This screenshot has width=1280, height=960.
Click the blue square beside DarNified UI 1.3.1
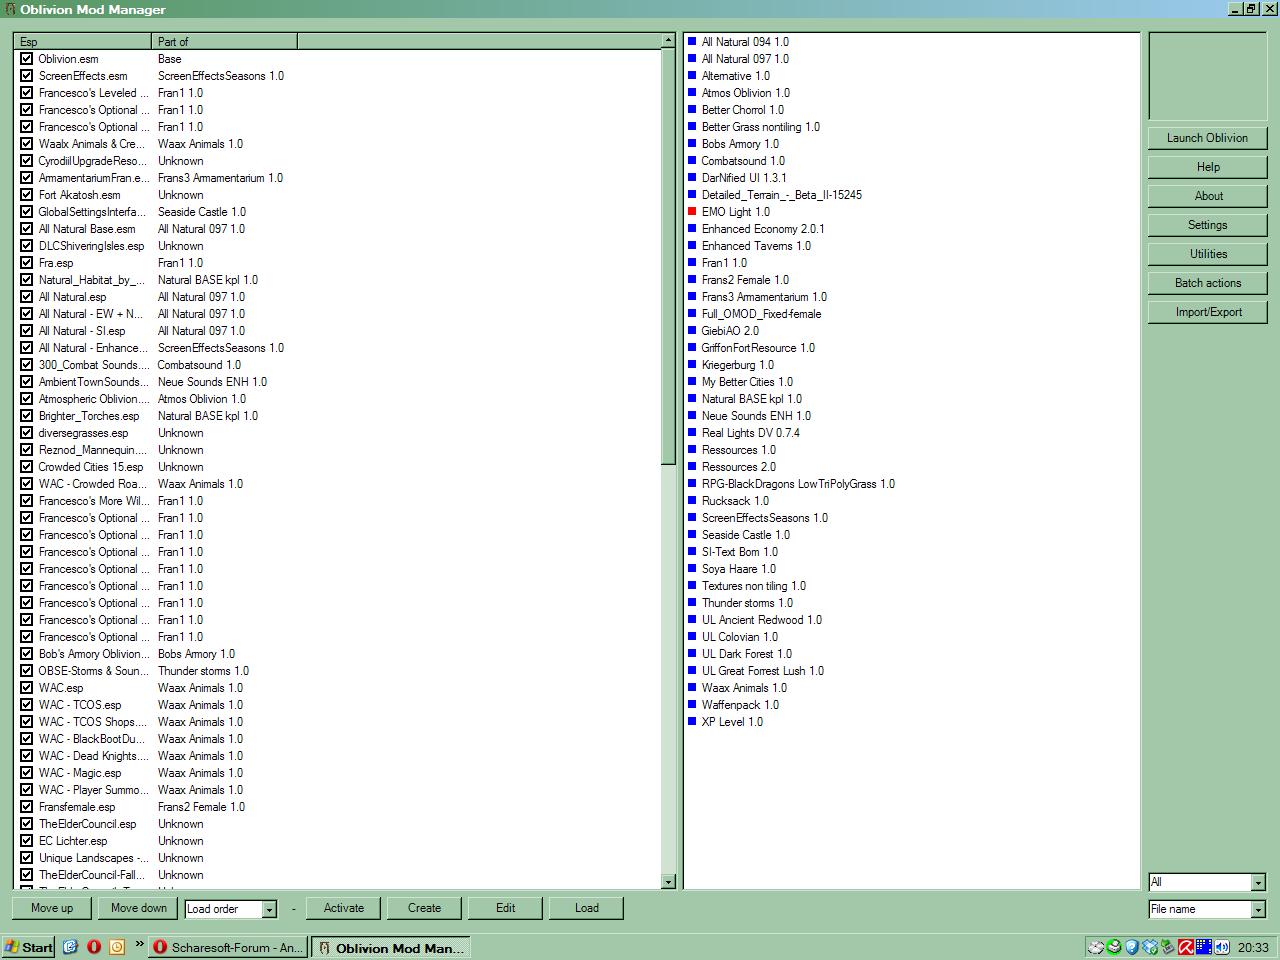click(x=691, y=178)
